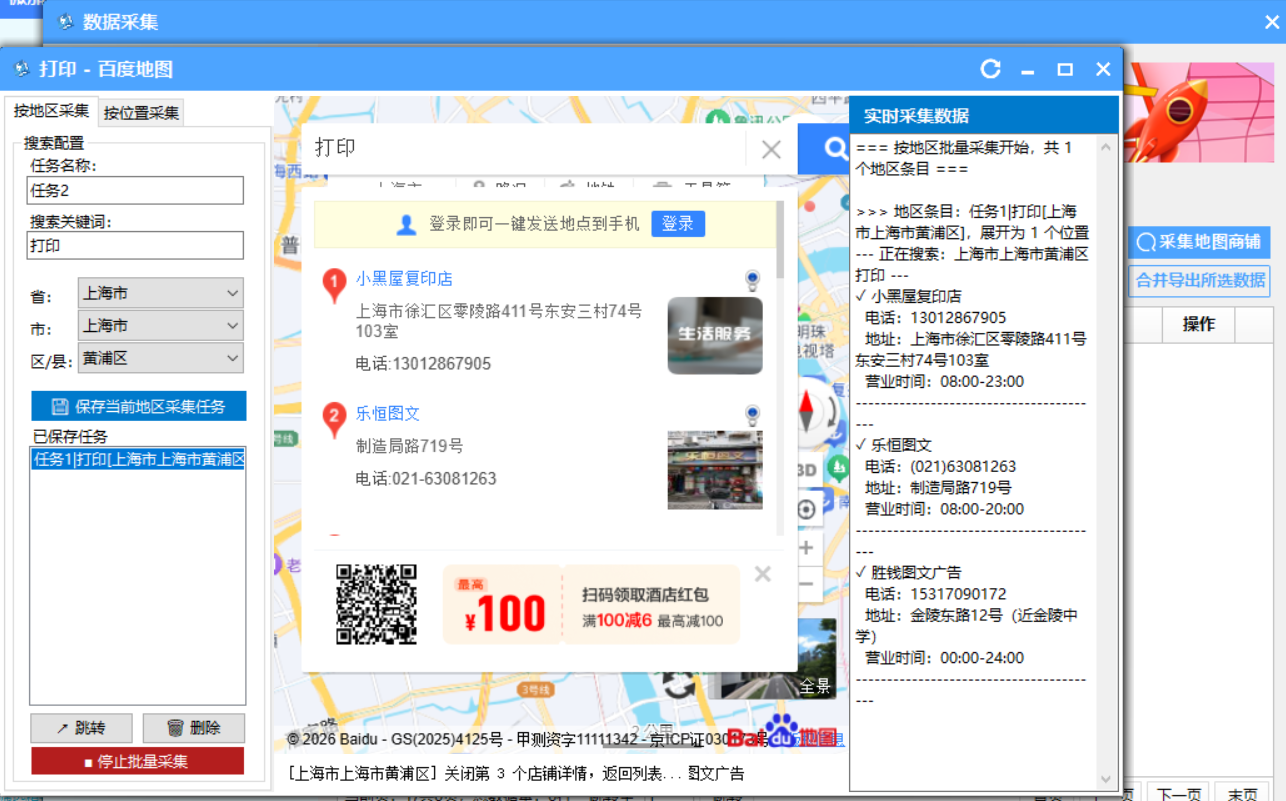Click the search results list scrollbar
Screen dimensions: 1286x801
tap(780, 240)
